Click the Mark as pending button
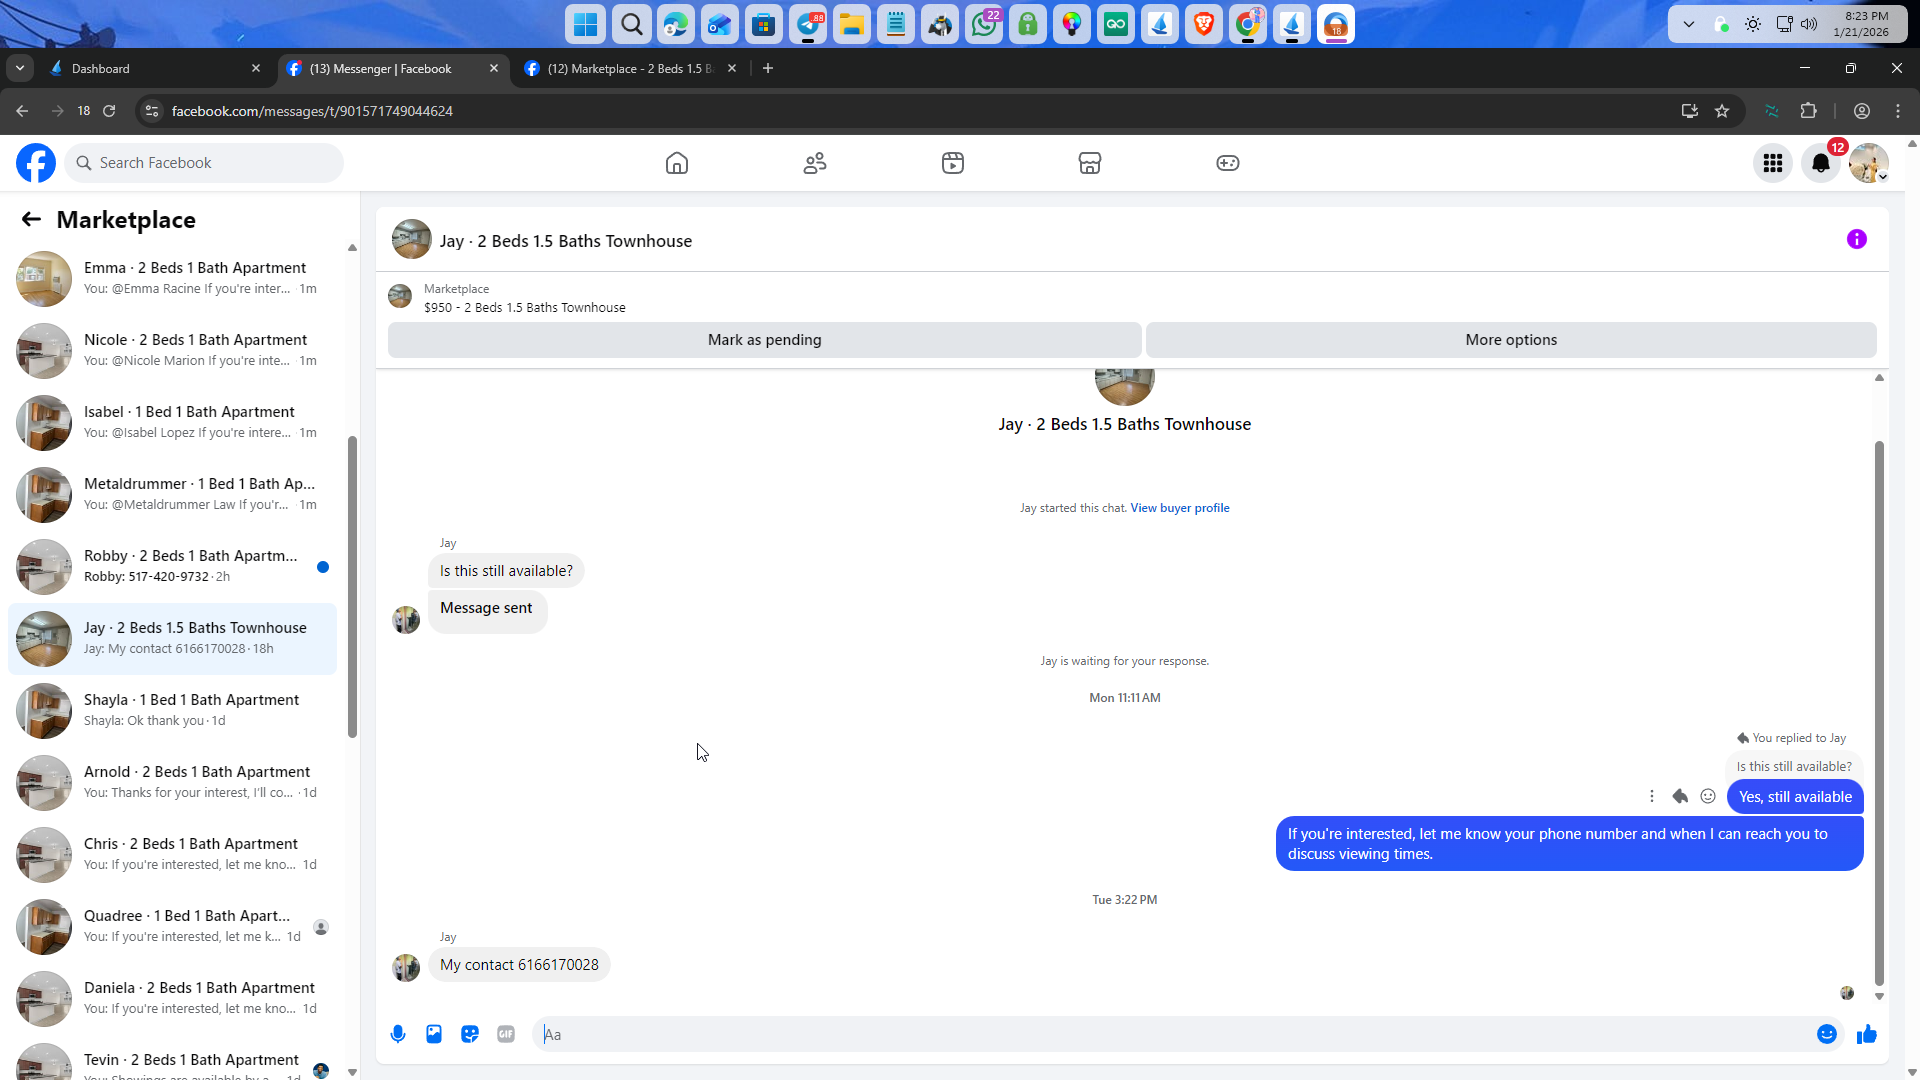 [x=764, y=340]
